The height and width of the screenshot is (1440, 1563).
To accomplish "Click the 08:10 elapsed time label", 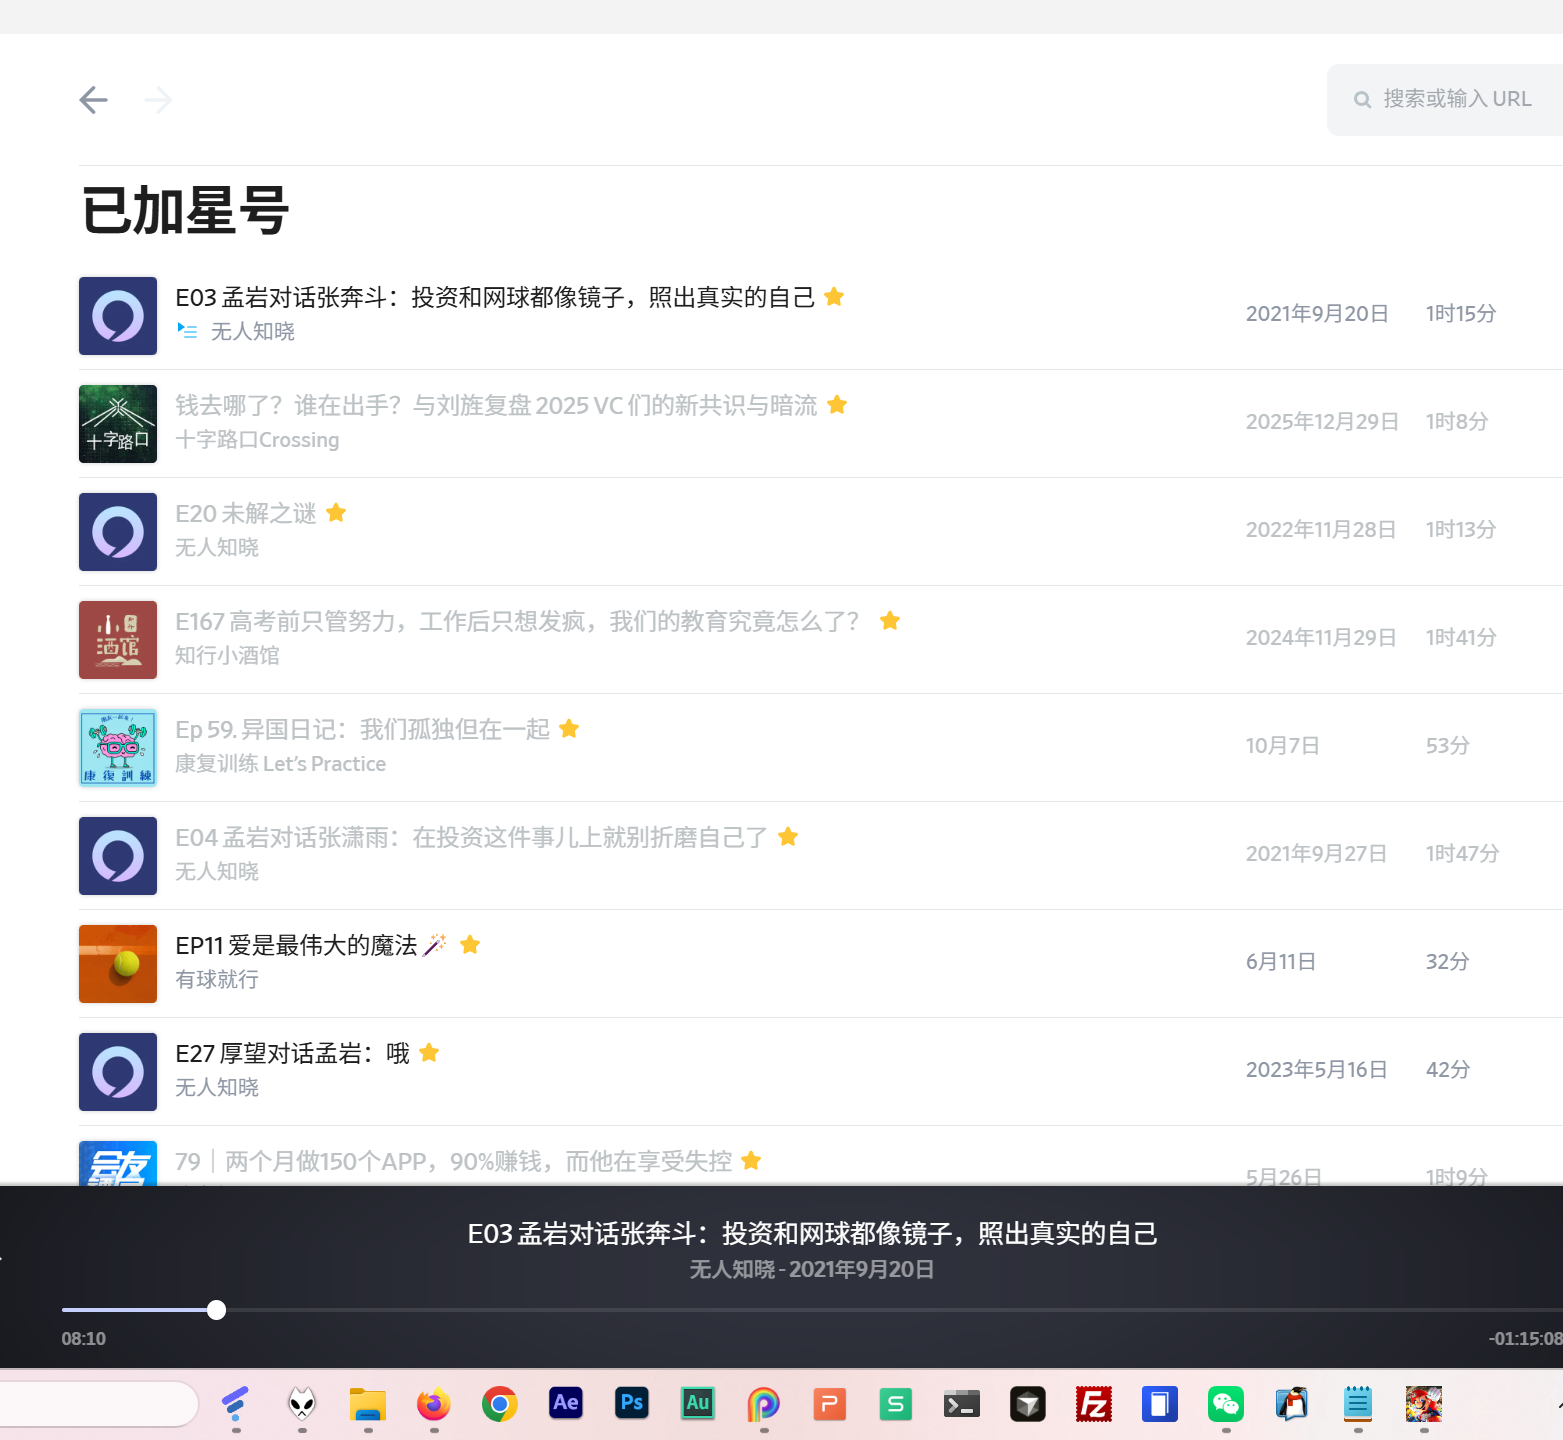I will click(x=84, y=1338).
